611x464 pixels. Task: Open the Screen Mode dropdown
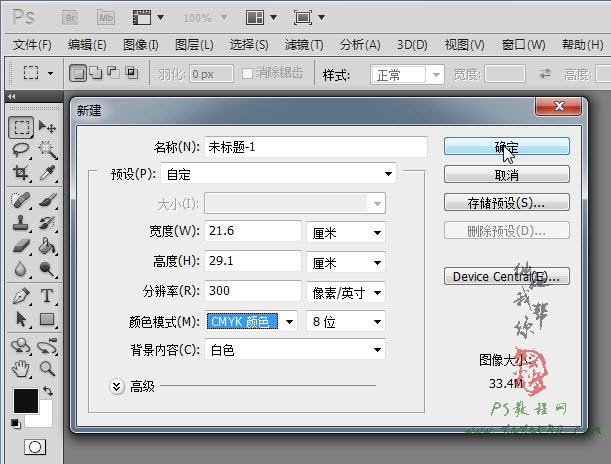click(x=309, y=18)
